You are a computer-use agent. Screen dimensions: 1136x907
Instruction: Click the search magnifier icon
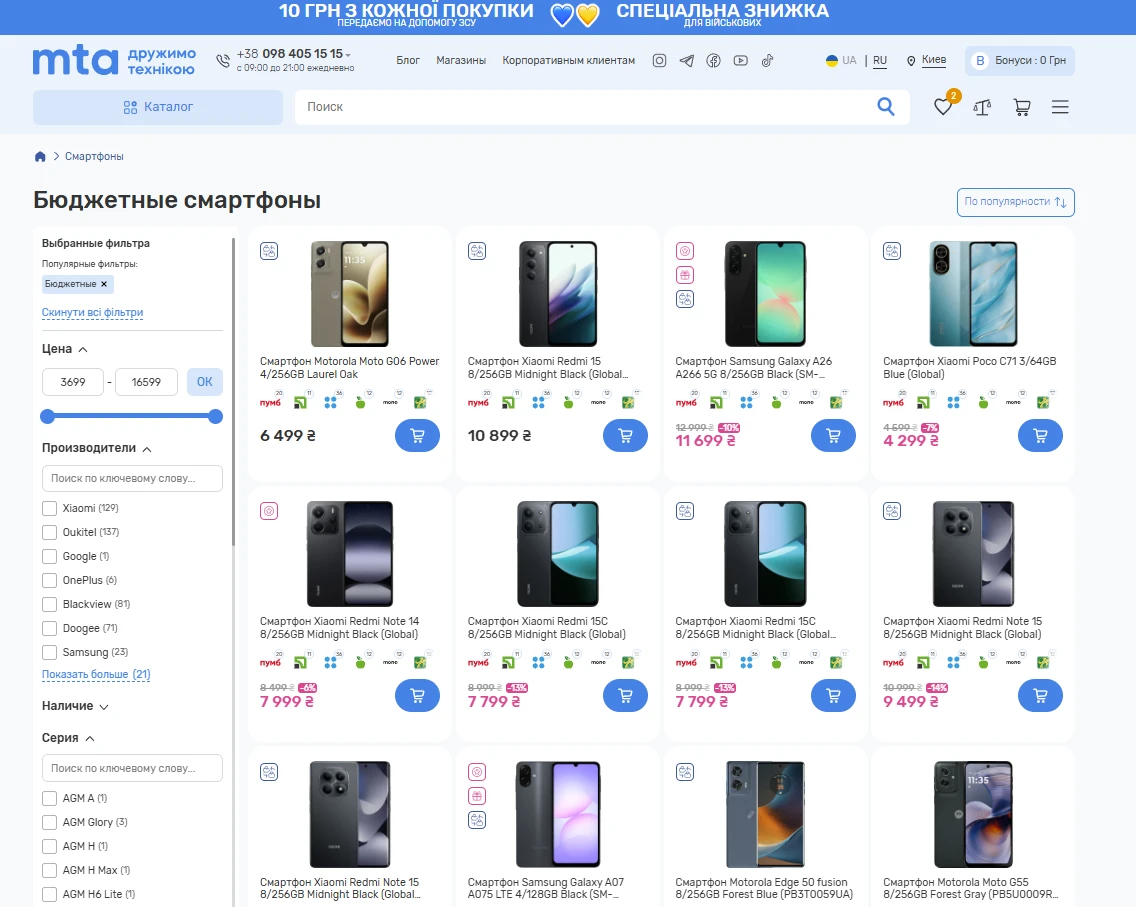click(x=885, y=106)
